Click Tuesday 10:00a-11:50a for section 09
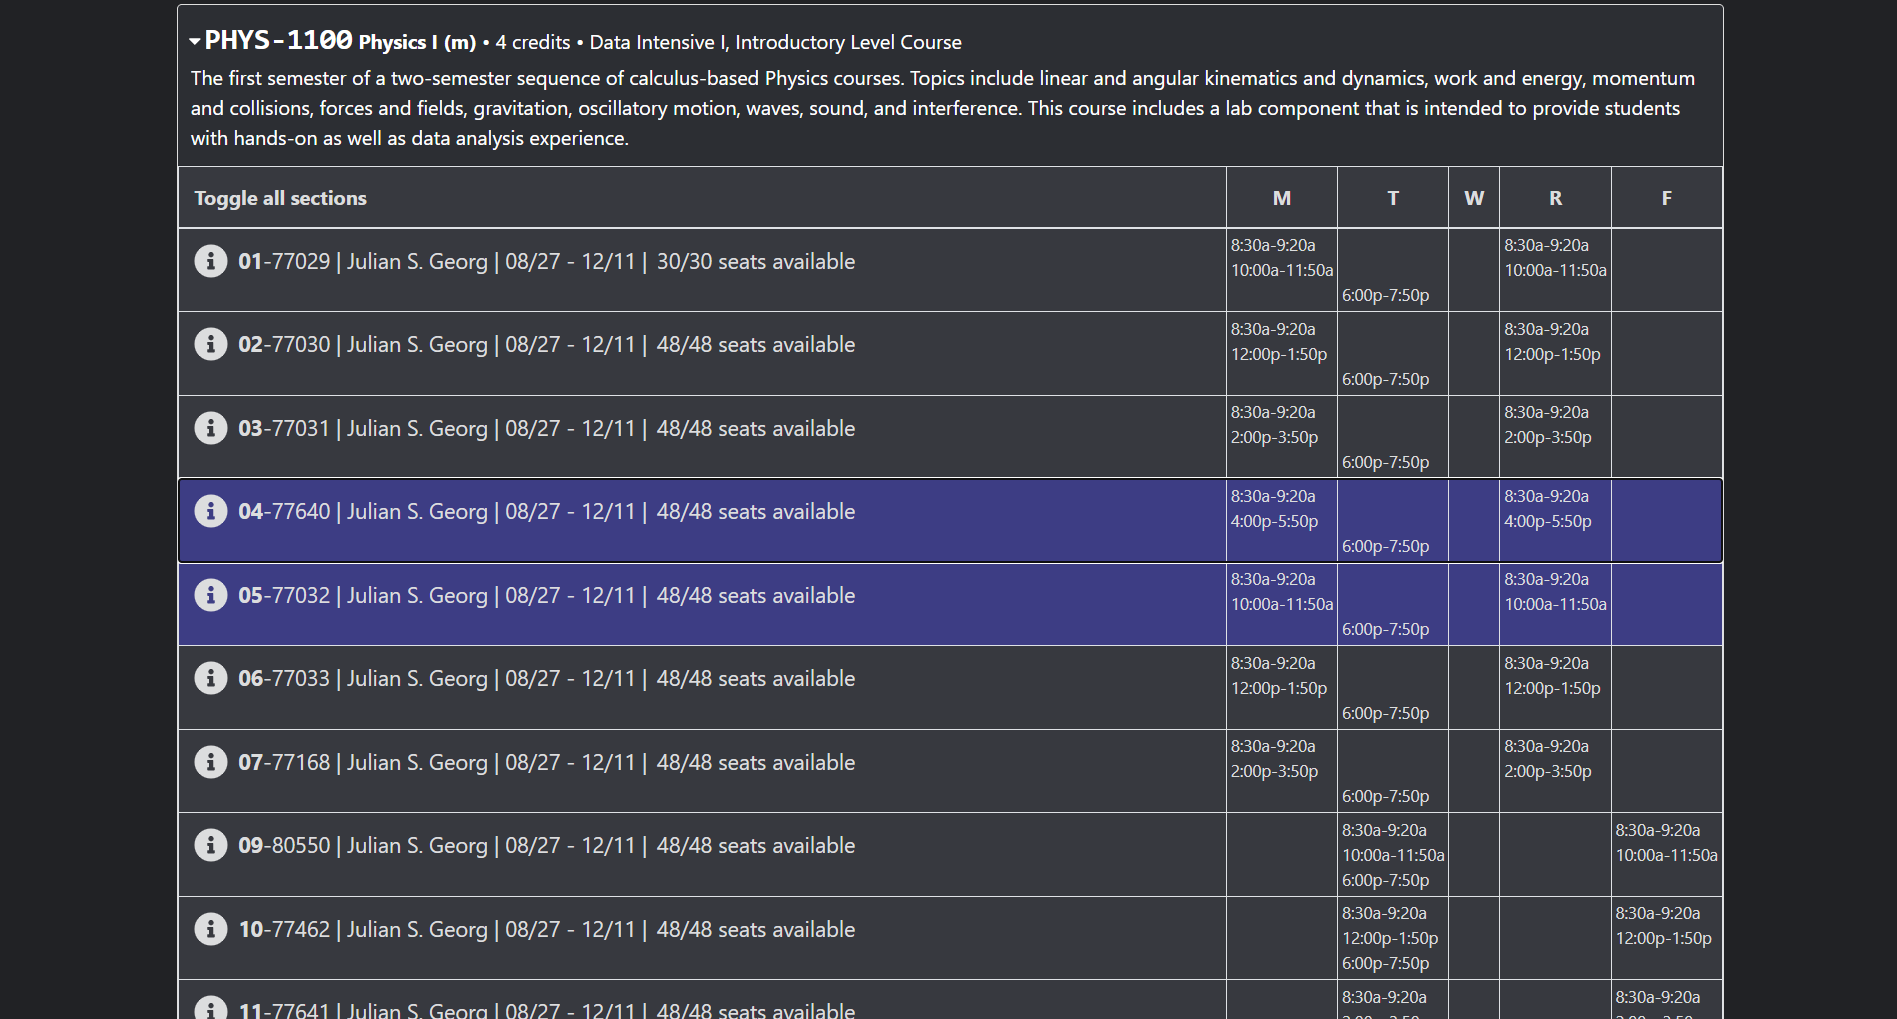The width and height of the screenshot is (1897, 1019). (x=1393, y=855)
